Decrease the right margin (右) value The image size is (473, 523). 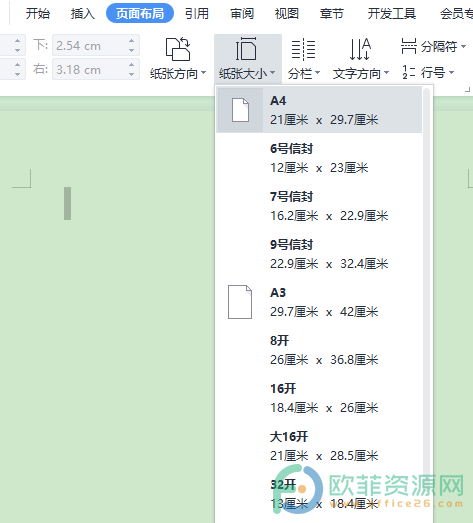[131, 74]
